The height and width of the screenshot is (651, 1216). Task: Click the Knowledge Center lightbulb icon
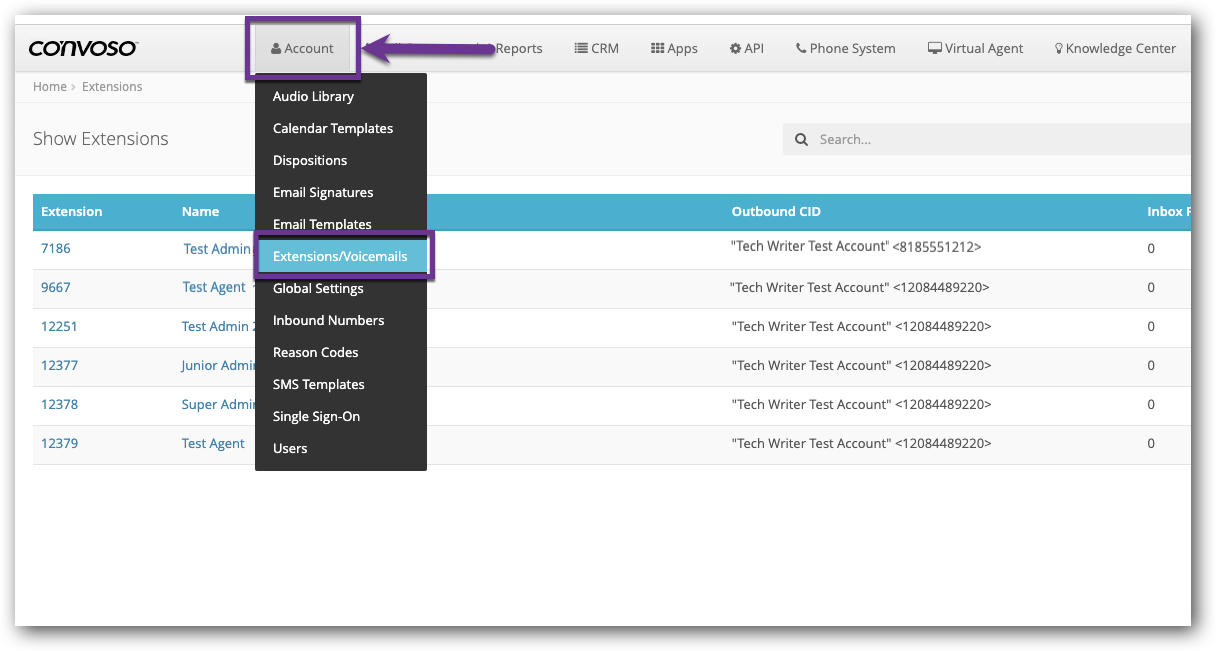pyautogui.click(x=1058, y=47)
